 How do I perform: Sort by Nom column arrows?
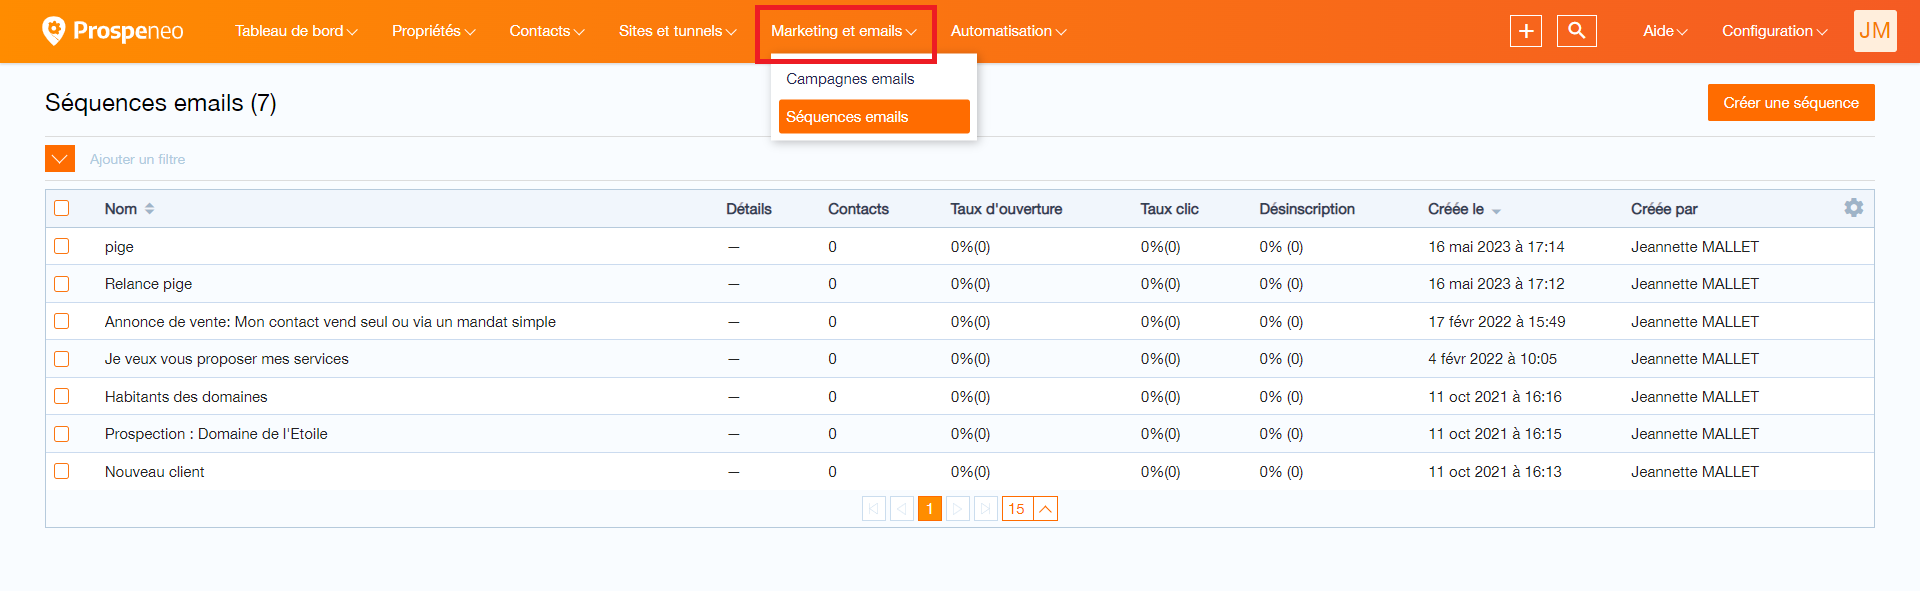click(150, 209)
